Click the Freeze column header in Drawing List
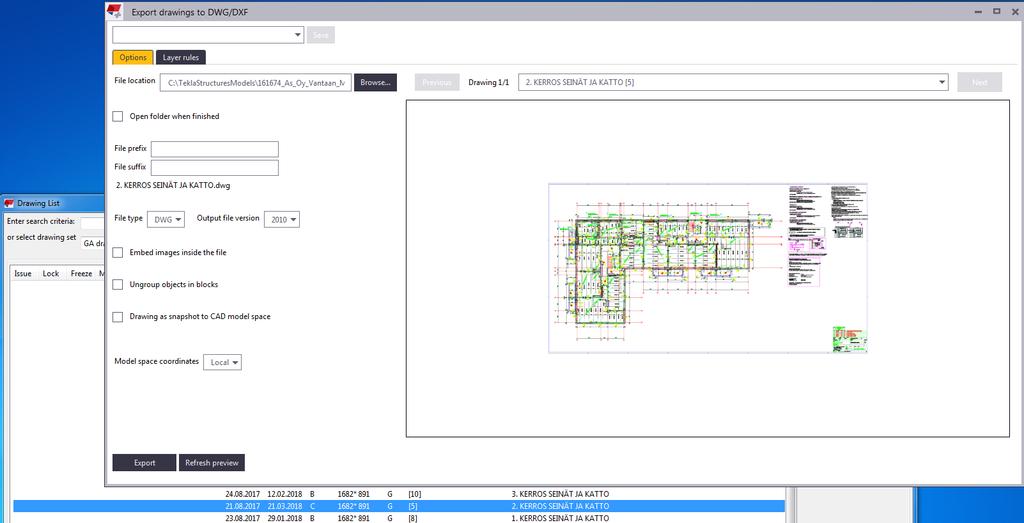The image size is (1024, 523). coord(82,274)
